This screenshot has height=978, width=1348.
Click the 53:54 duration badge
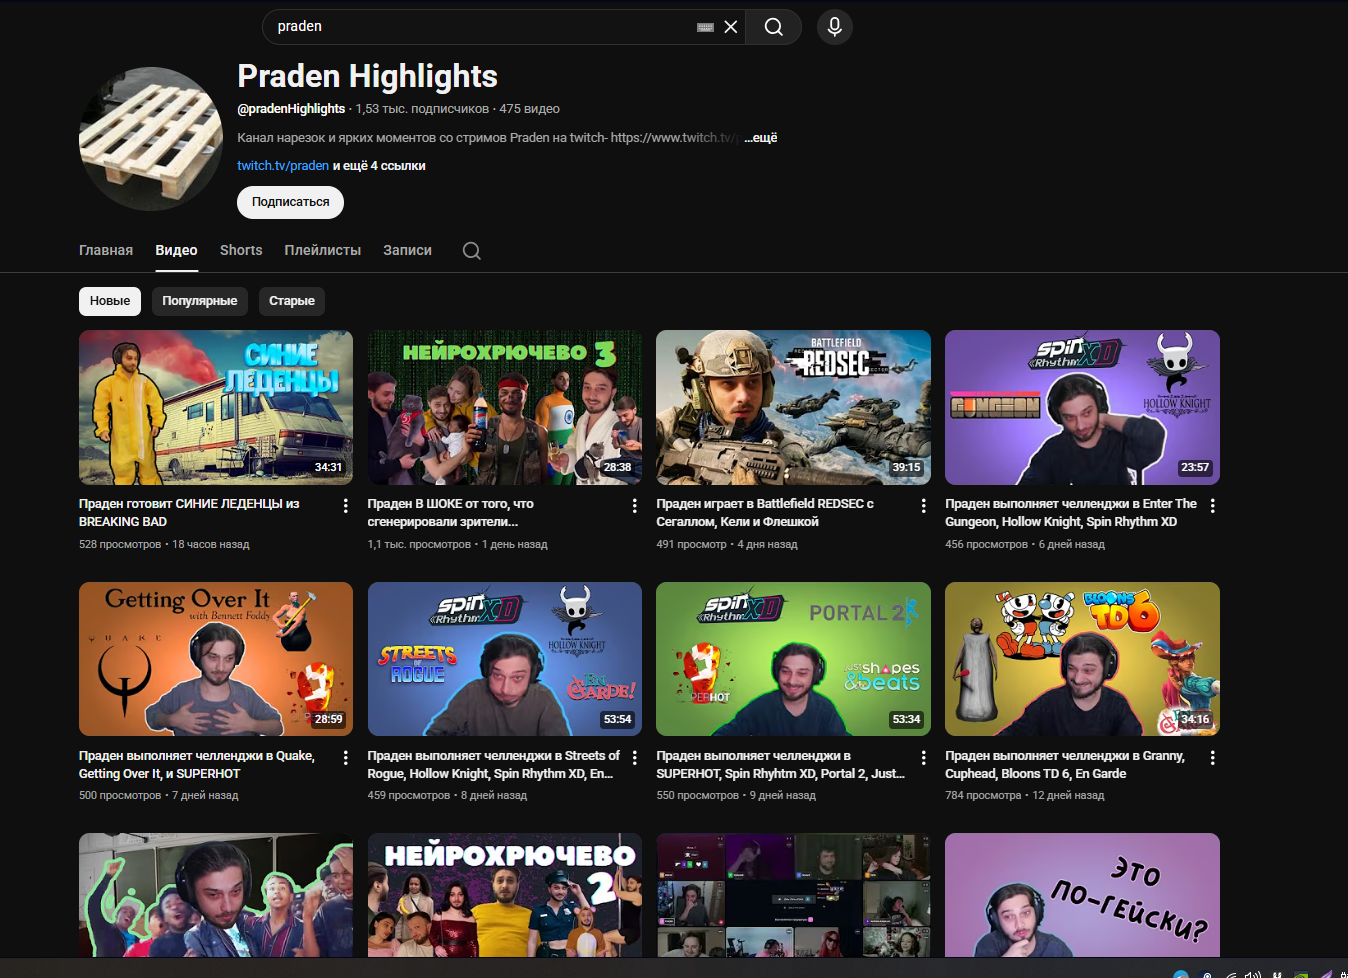pyautogui.click(x=617, y=719)
